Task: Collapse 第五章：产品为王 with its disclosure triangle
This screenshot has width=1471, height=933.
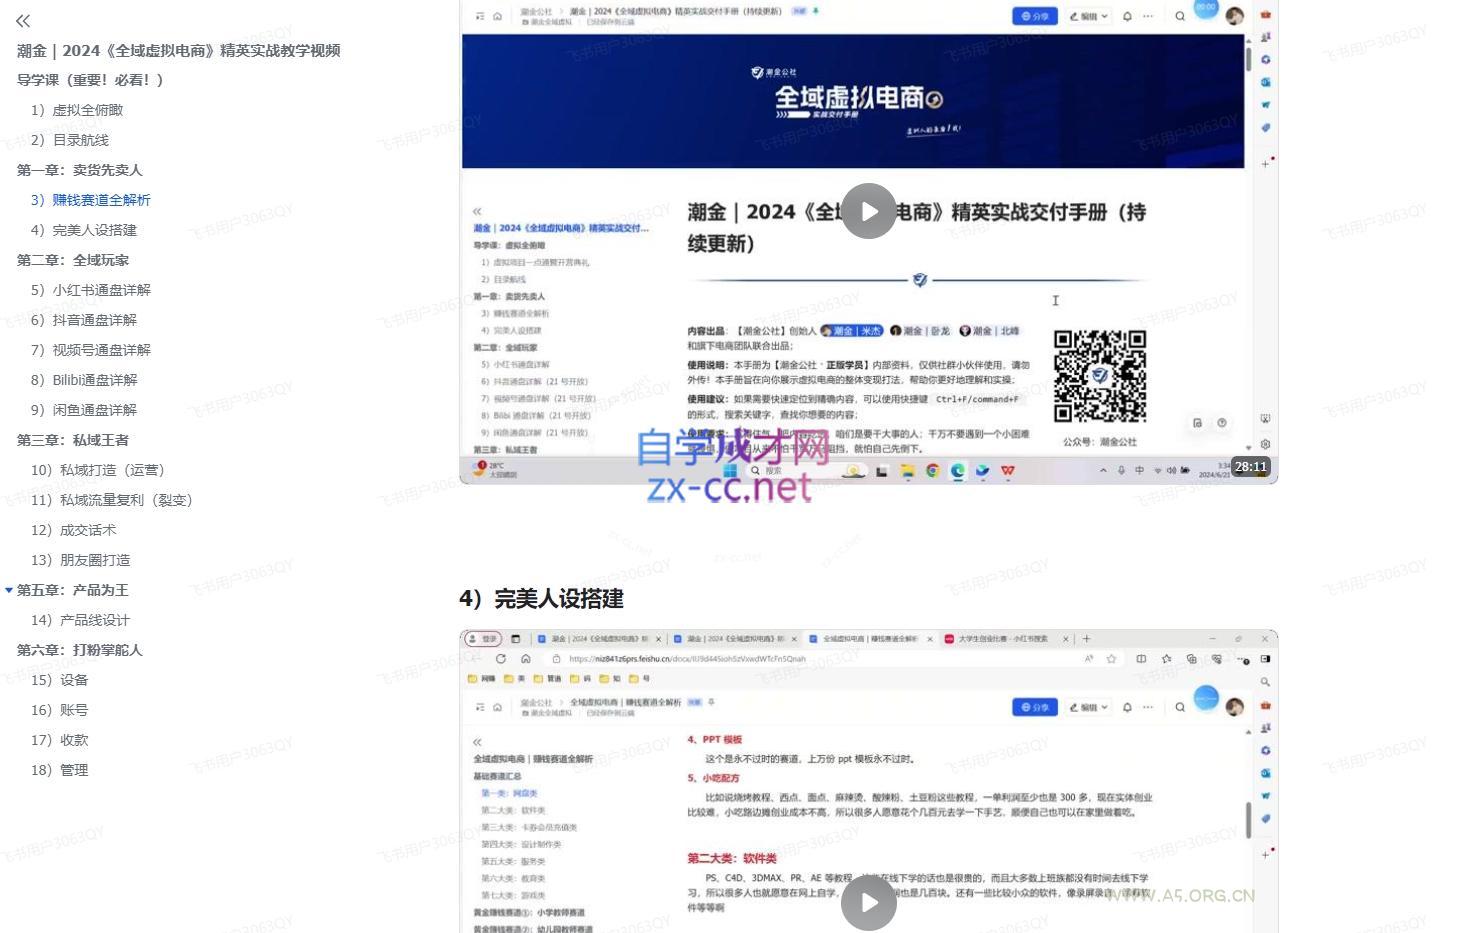Action: point(9,590)
